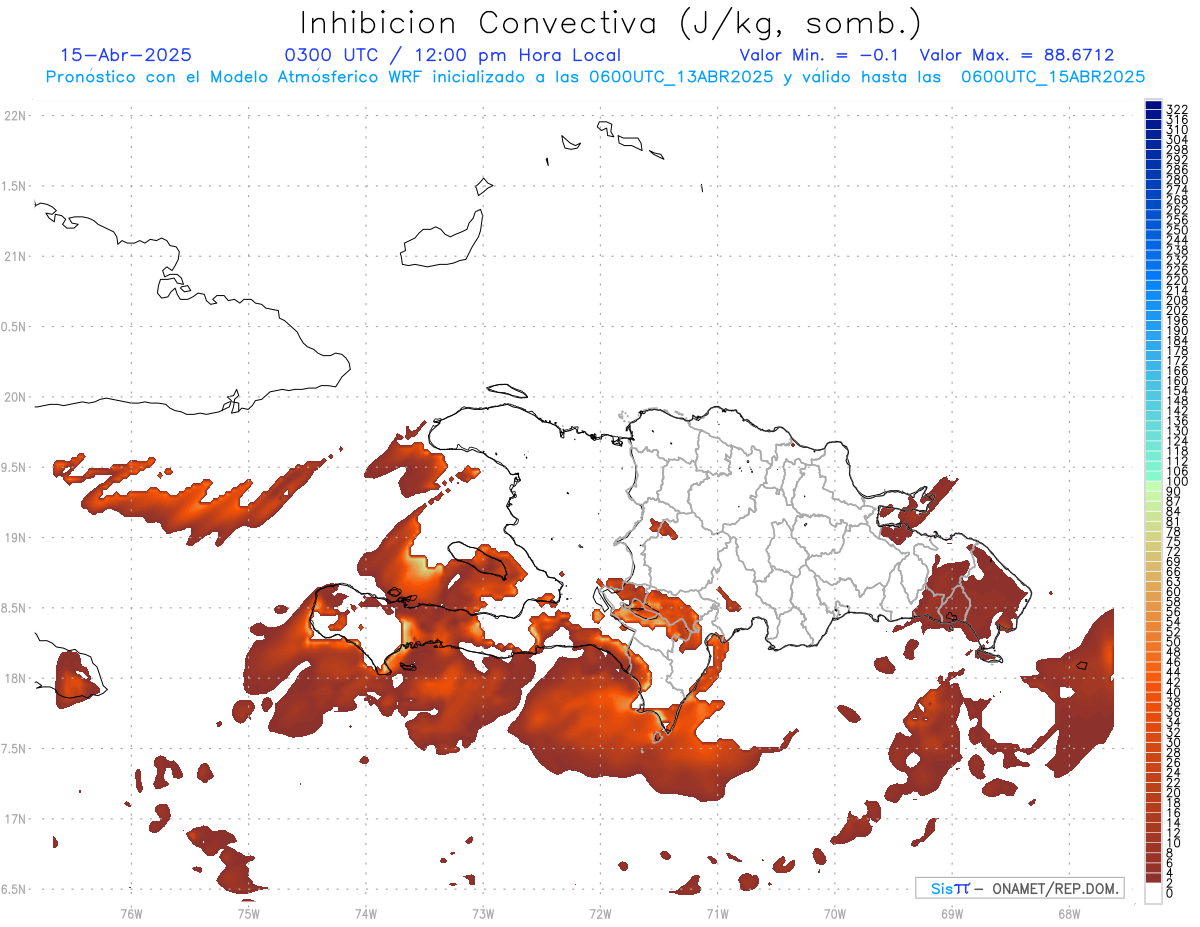Click the "20" value on the color scale
Screen dimensions: 1200x927
click(1174, 793)
